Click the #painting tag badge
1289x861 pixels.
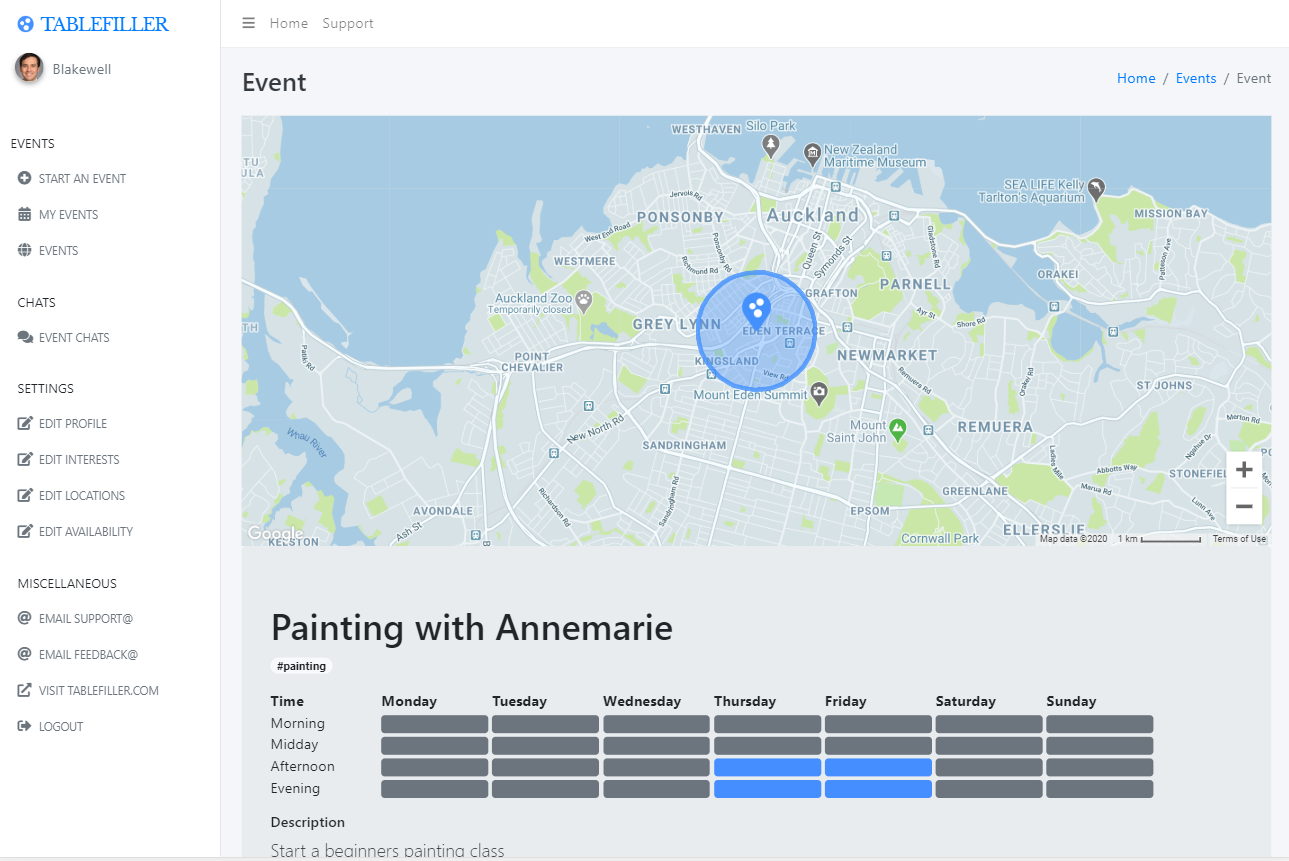[x=301, y=666]
